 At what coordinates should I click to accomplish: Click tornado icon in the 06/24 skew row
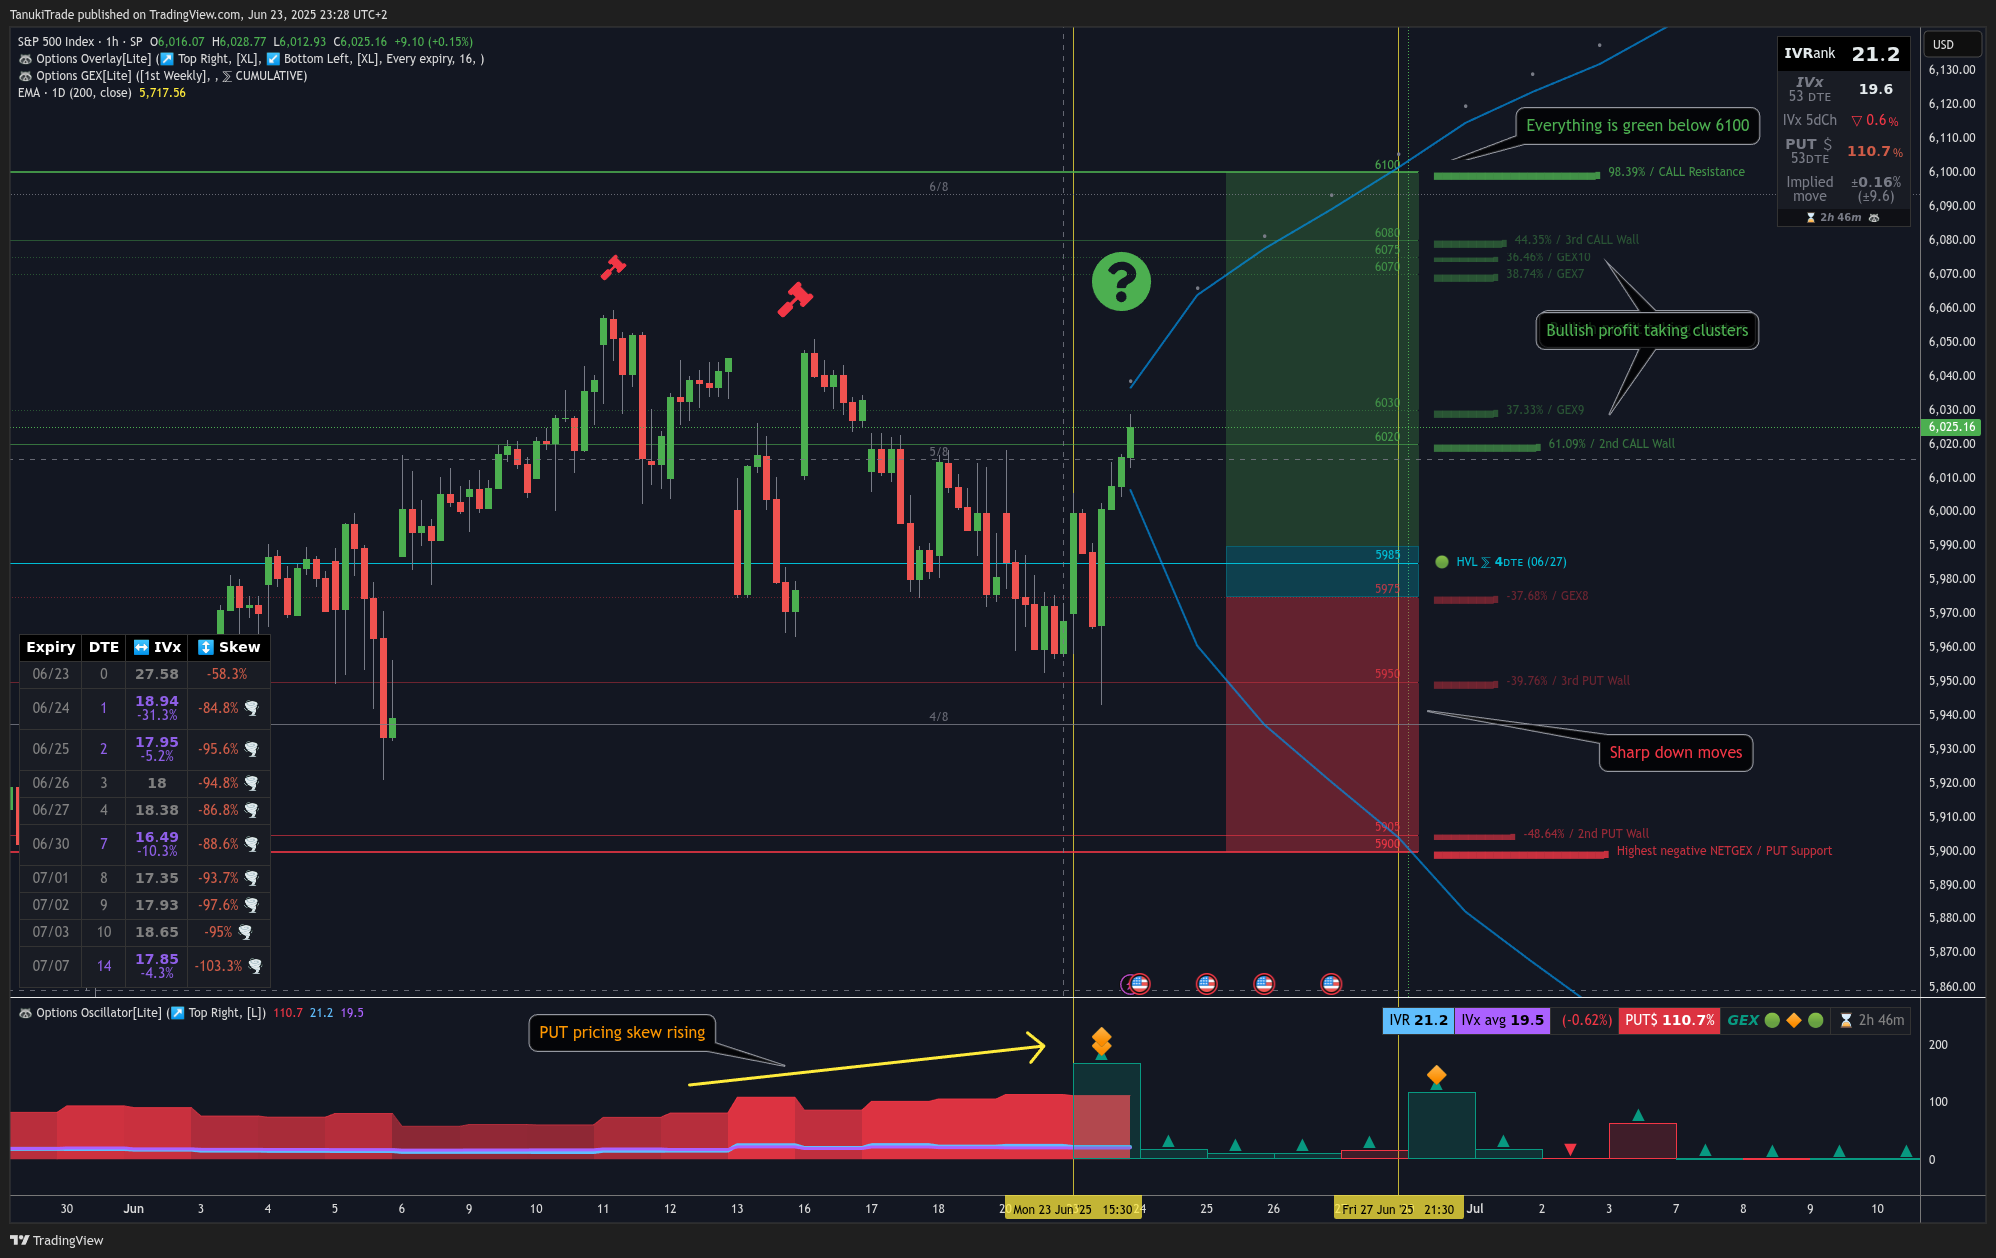[x=252, y=708]
